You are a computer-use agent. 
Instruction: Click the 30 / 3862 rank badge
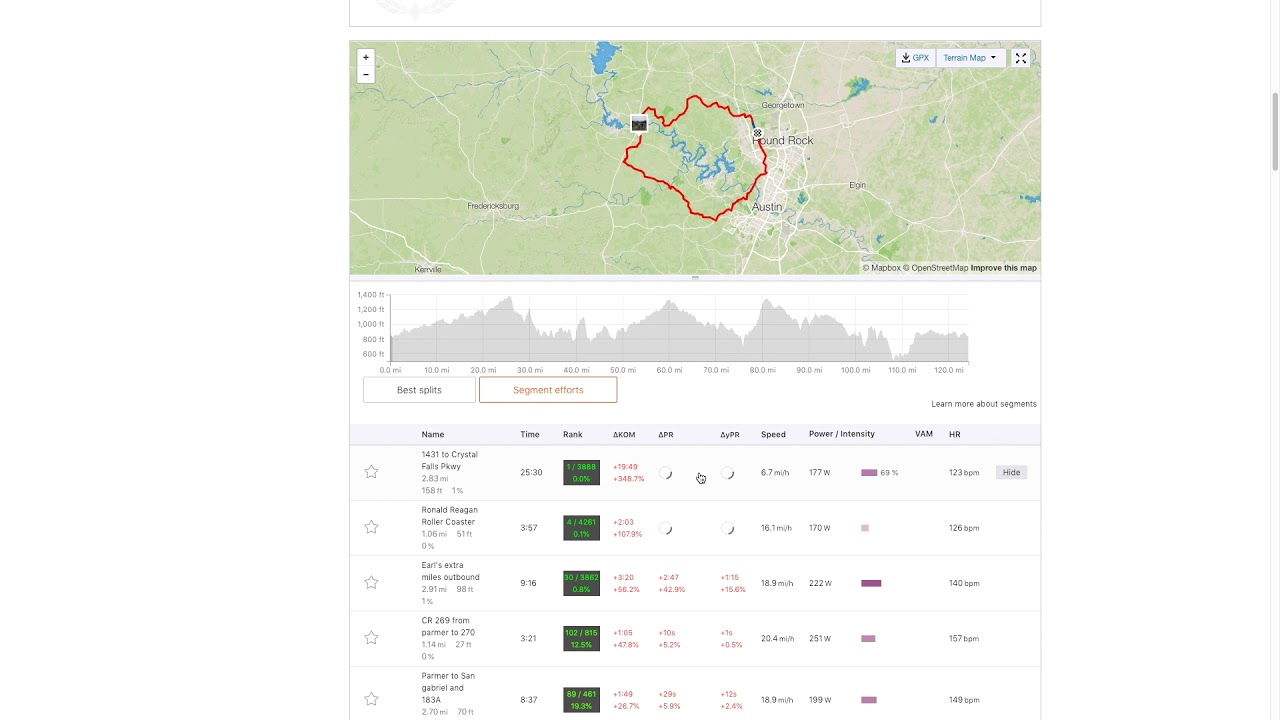point(581,583)
